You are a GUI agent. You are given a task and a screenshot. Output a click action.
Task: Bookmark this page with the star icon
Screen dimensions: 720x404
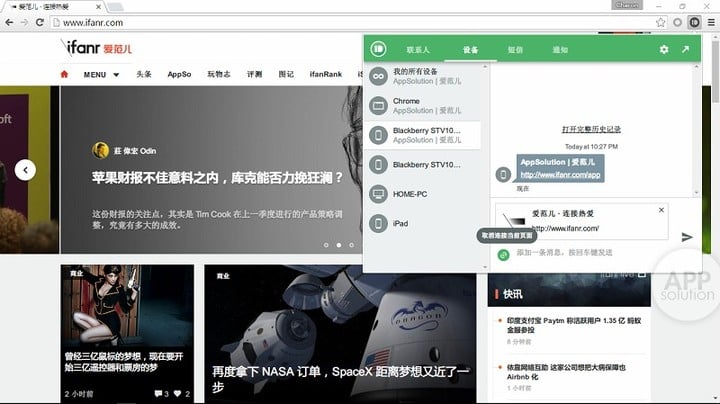(x=660, y=22)
